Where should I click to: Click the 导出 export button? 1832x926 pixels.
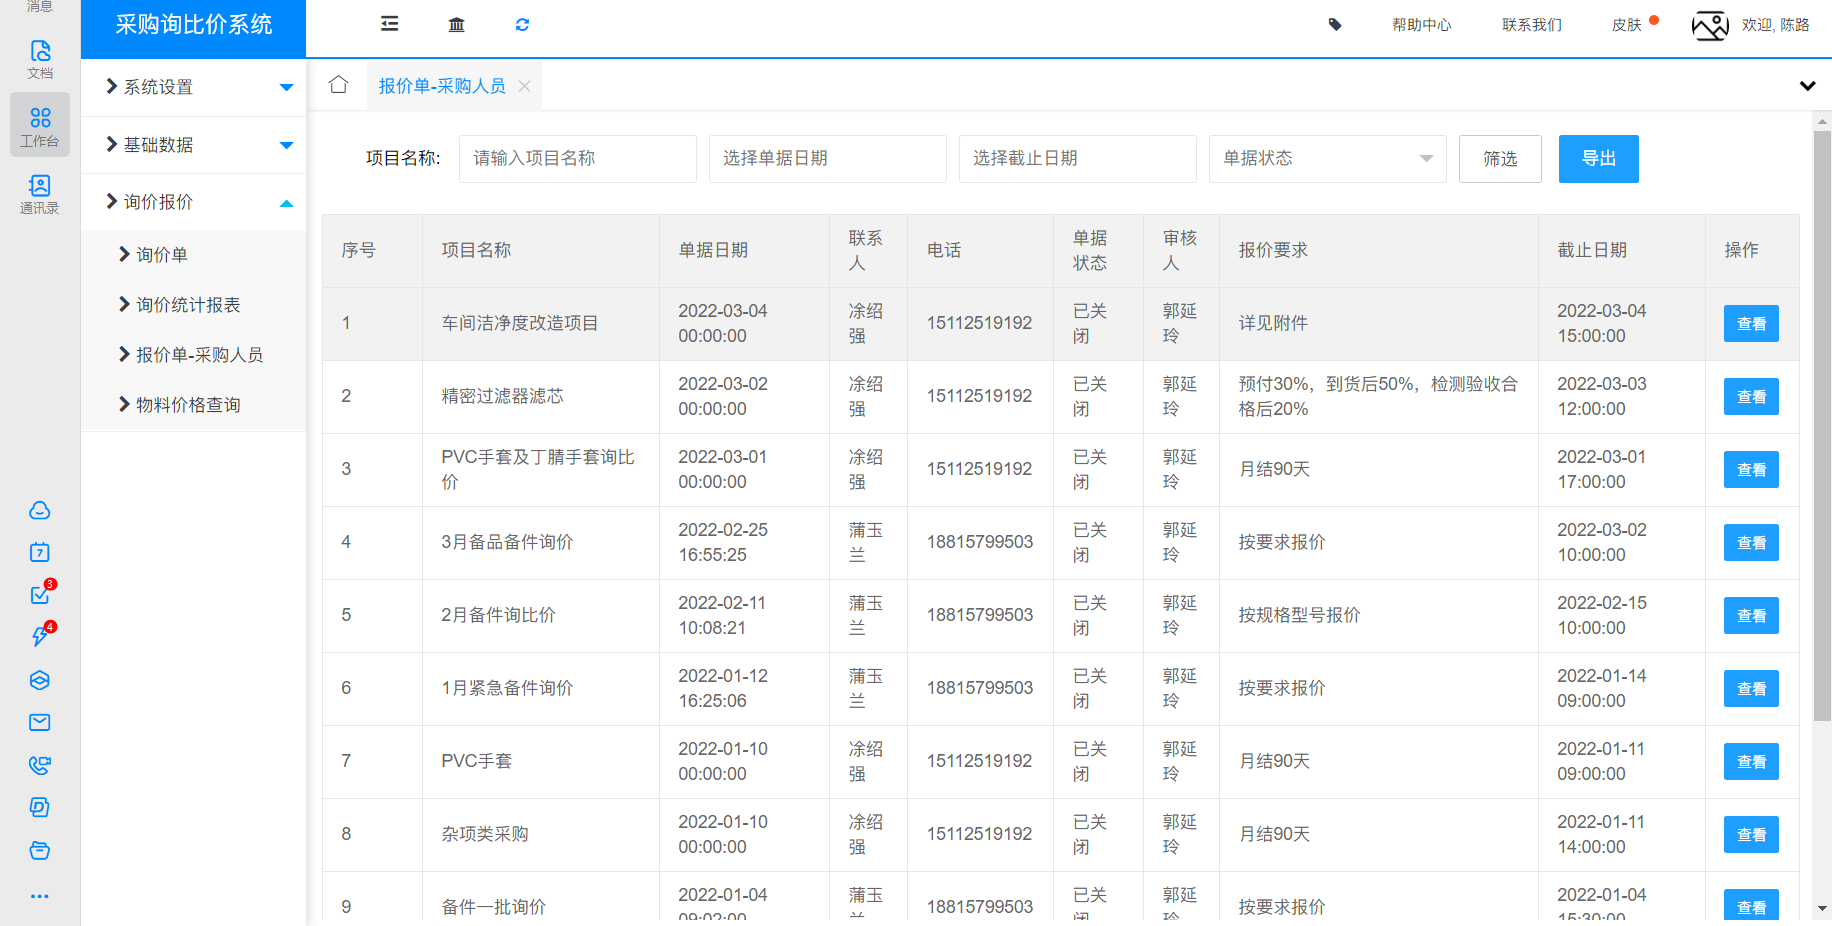1598,158
